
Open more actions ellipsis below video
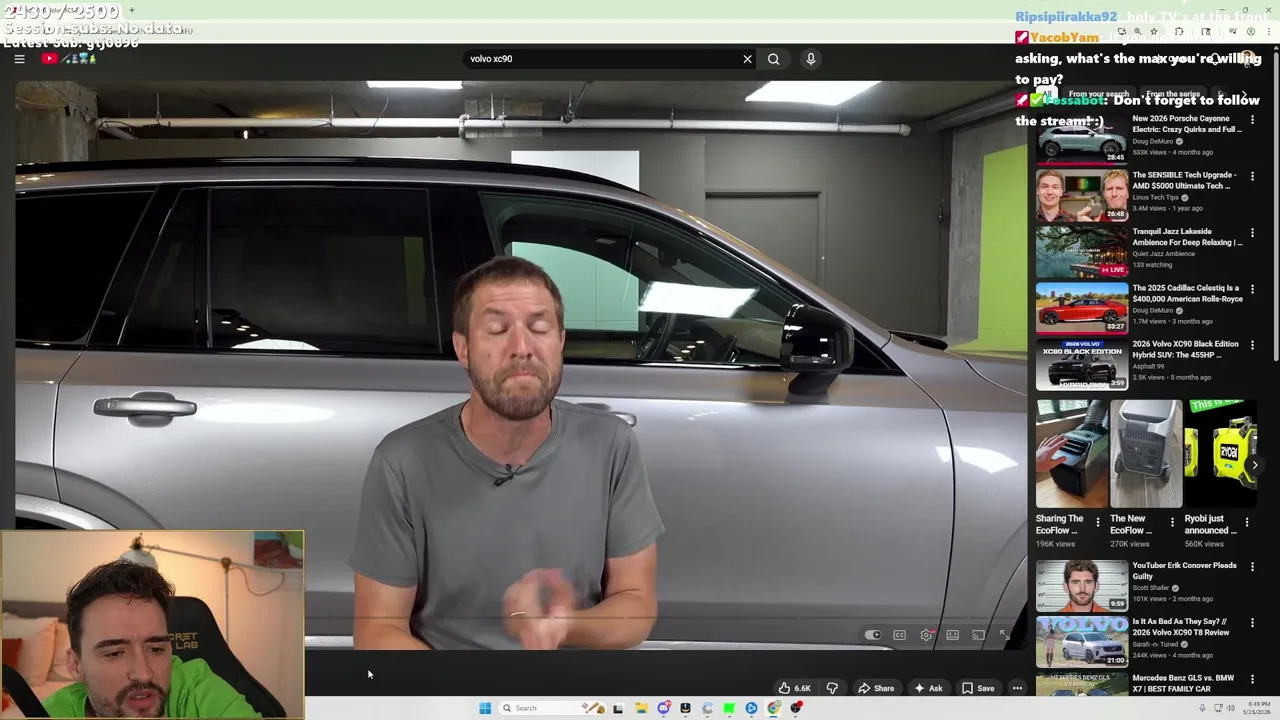1017,688
